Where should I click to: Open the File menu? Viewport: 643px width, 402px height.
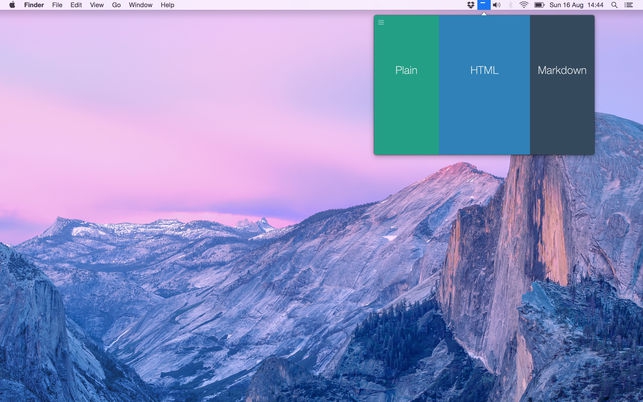57,5
